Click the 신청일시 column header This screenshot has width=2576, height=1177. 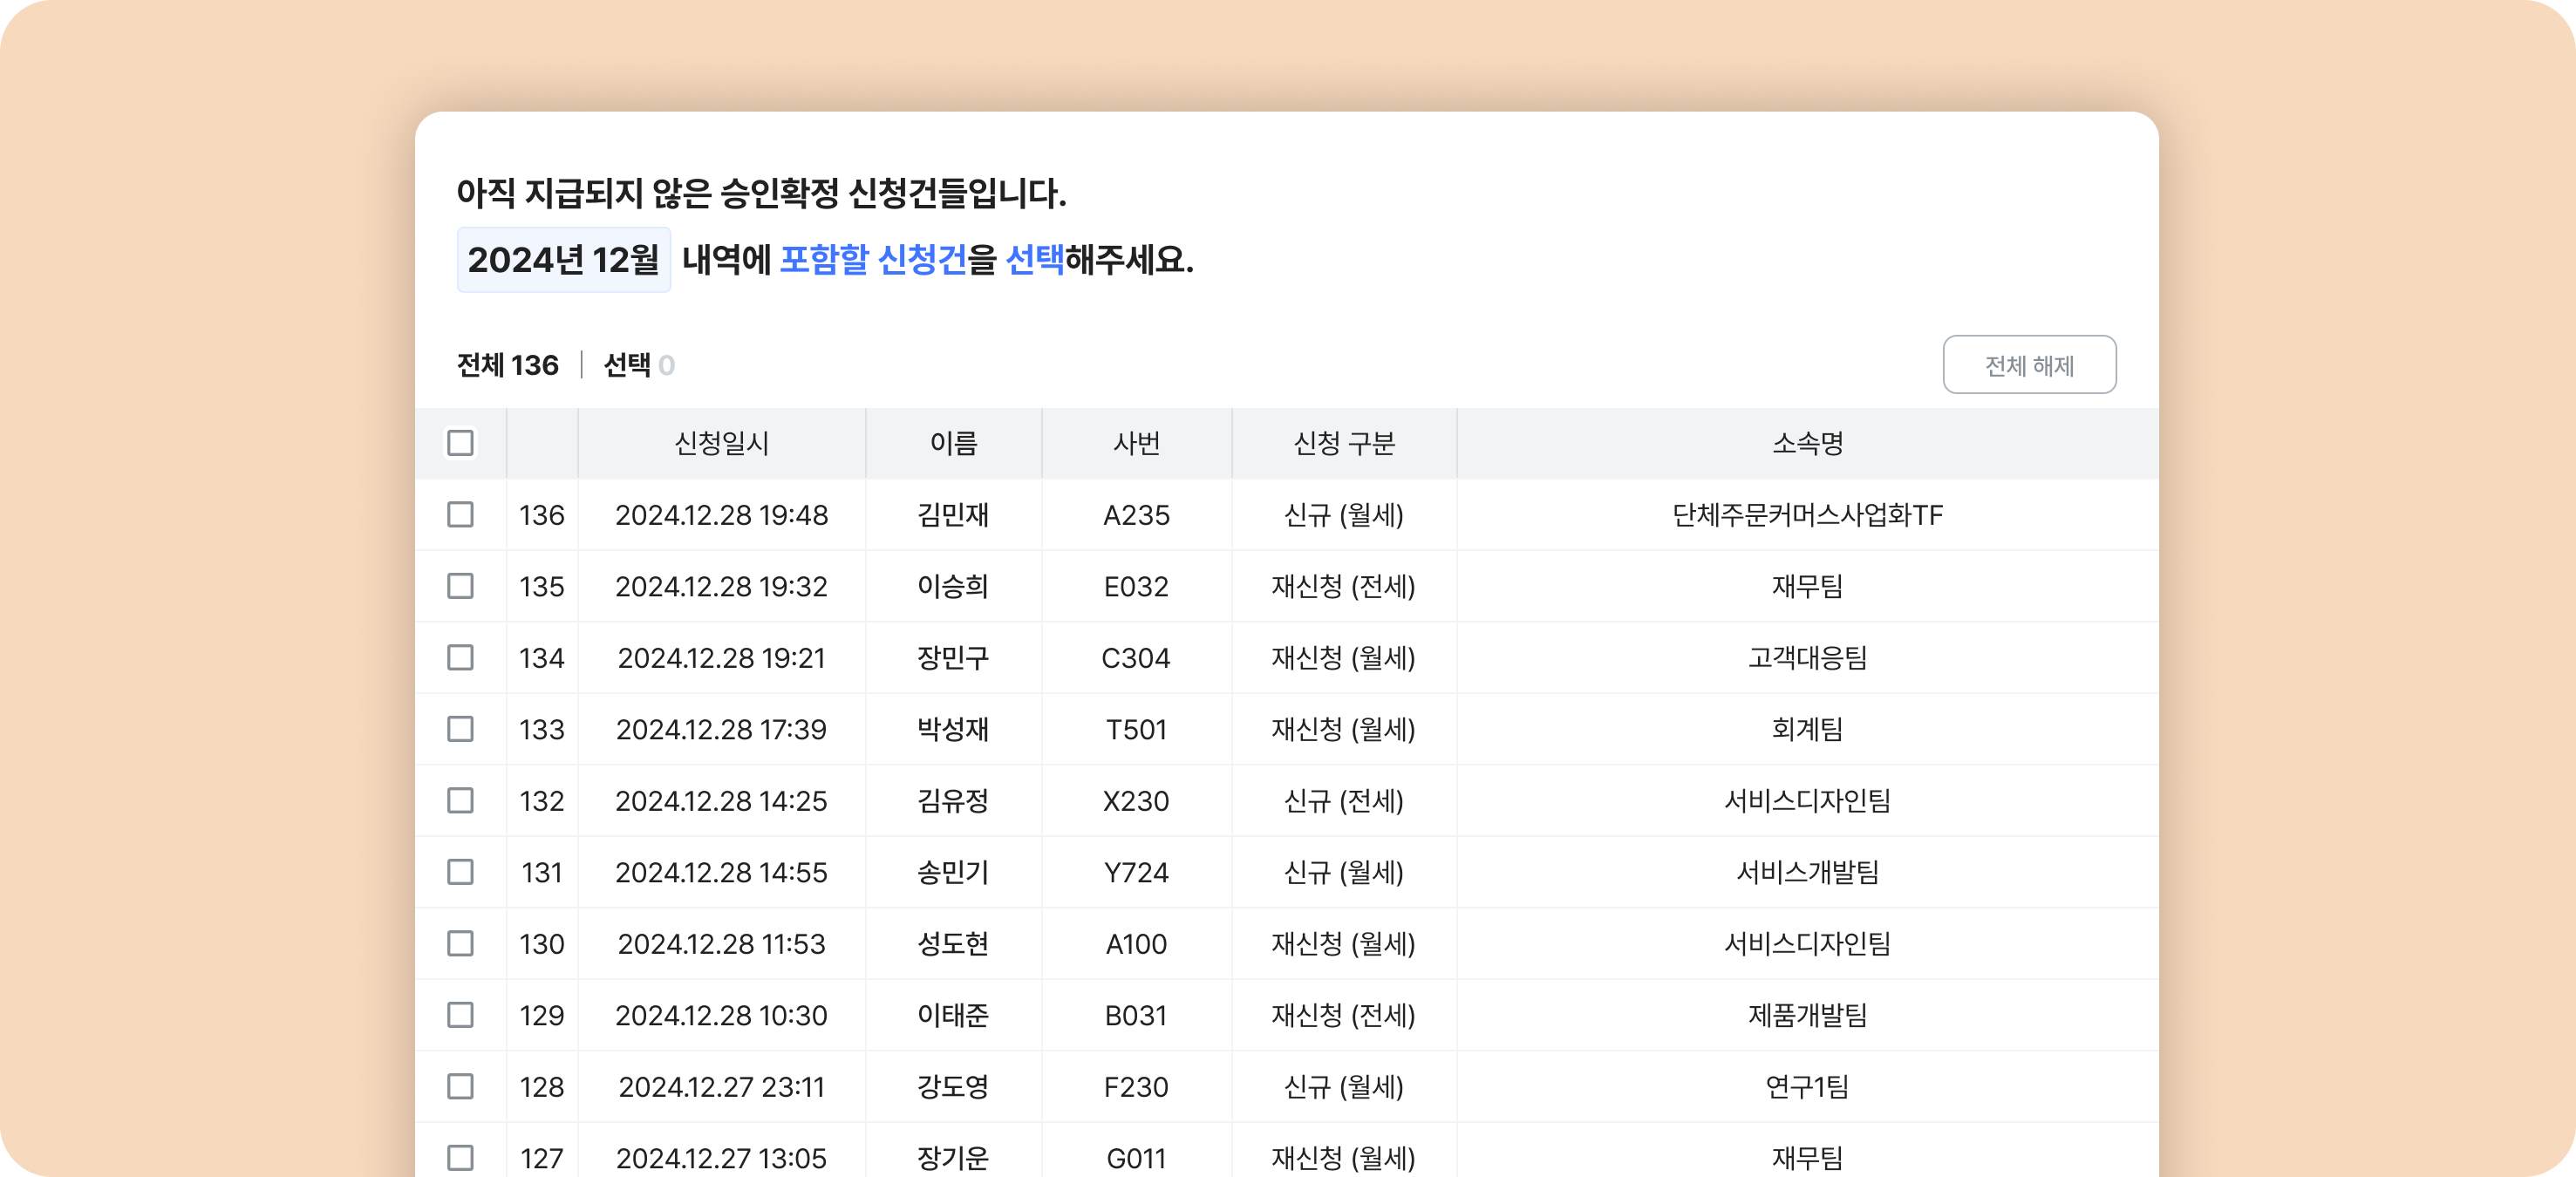point(721,443)
